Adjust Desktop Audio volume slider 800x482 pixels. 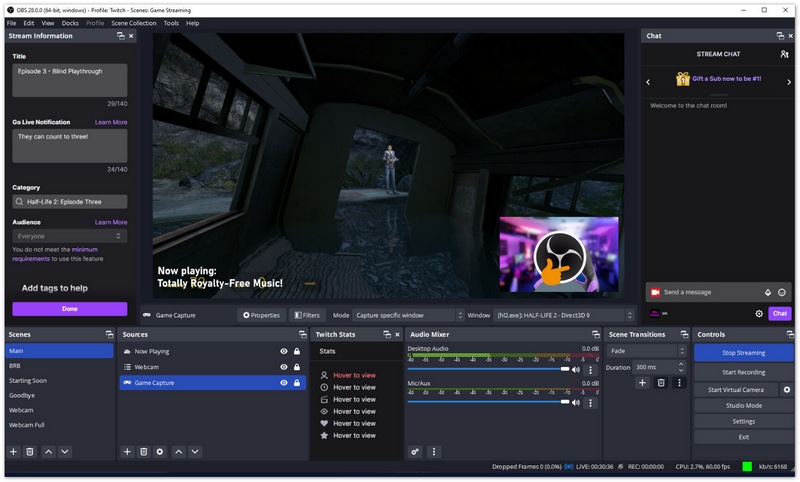(488, 369)
